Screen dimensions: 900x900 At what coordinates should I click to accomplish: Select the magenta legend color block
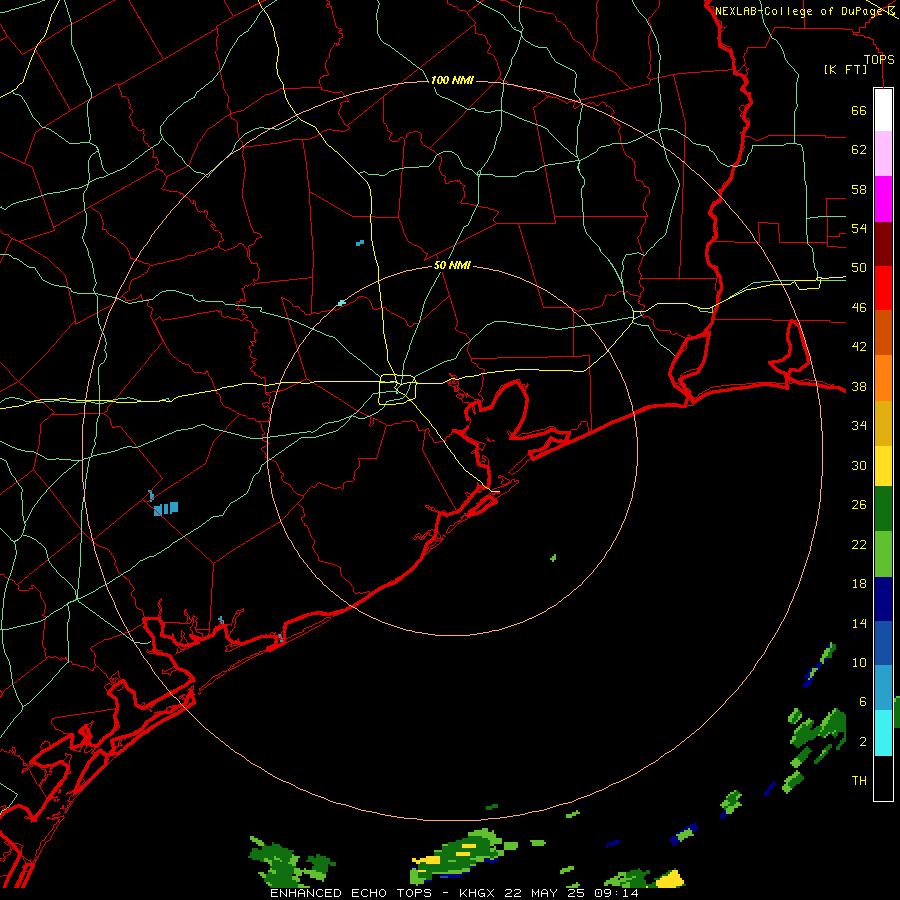[883, 199]
